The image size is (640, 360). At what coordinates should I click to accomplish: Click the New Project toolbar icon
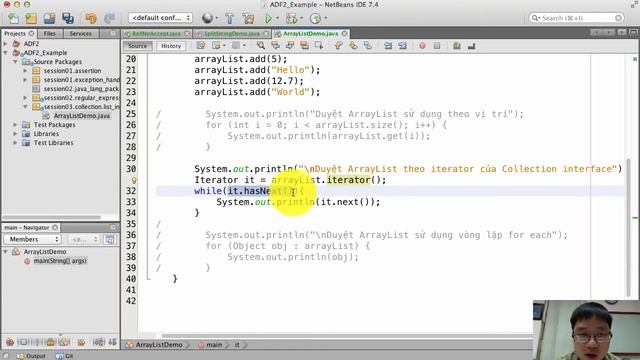click(31, 18)
